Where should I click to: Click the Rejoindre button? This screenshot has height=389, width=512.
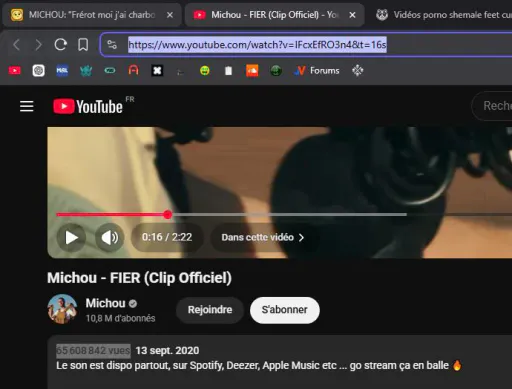click(x=210, y=310)
